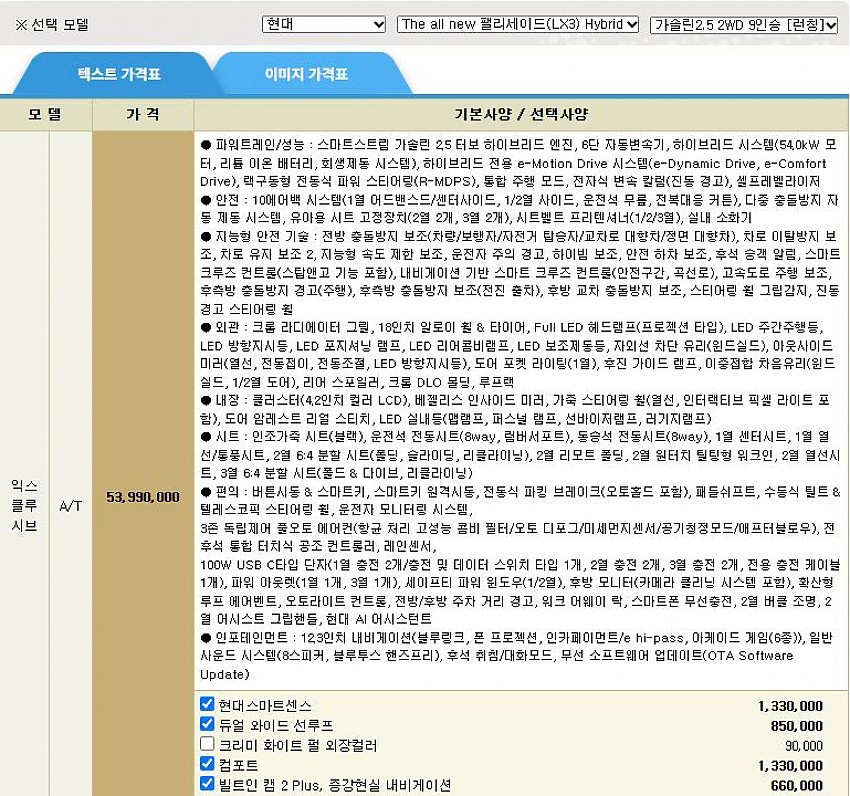
Task: Click the 850,000 sunroof option price
Action: 797,725
